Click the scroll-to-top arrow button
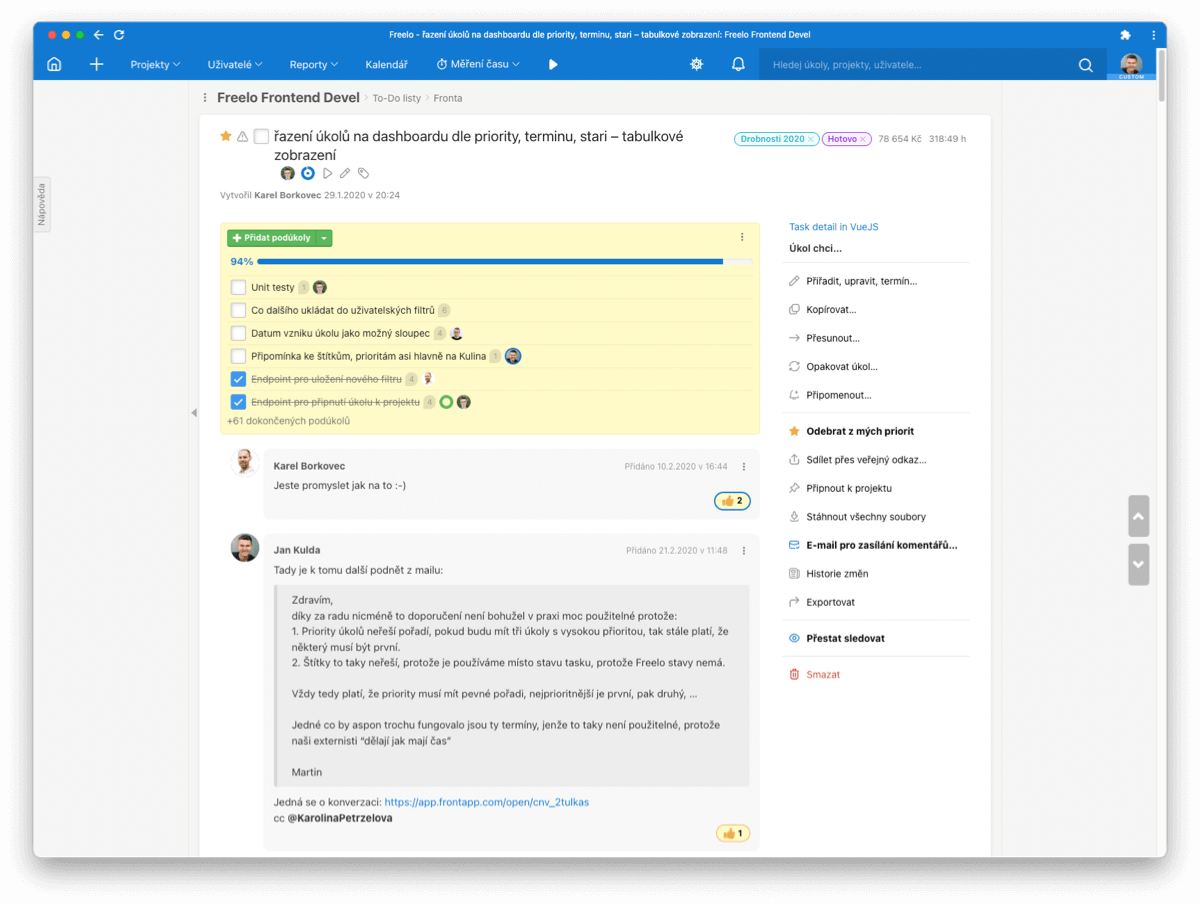Screen dimensions: 1200x905 click(1138, 516)
